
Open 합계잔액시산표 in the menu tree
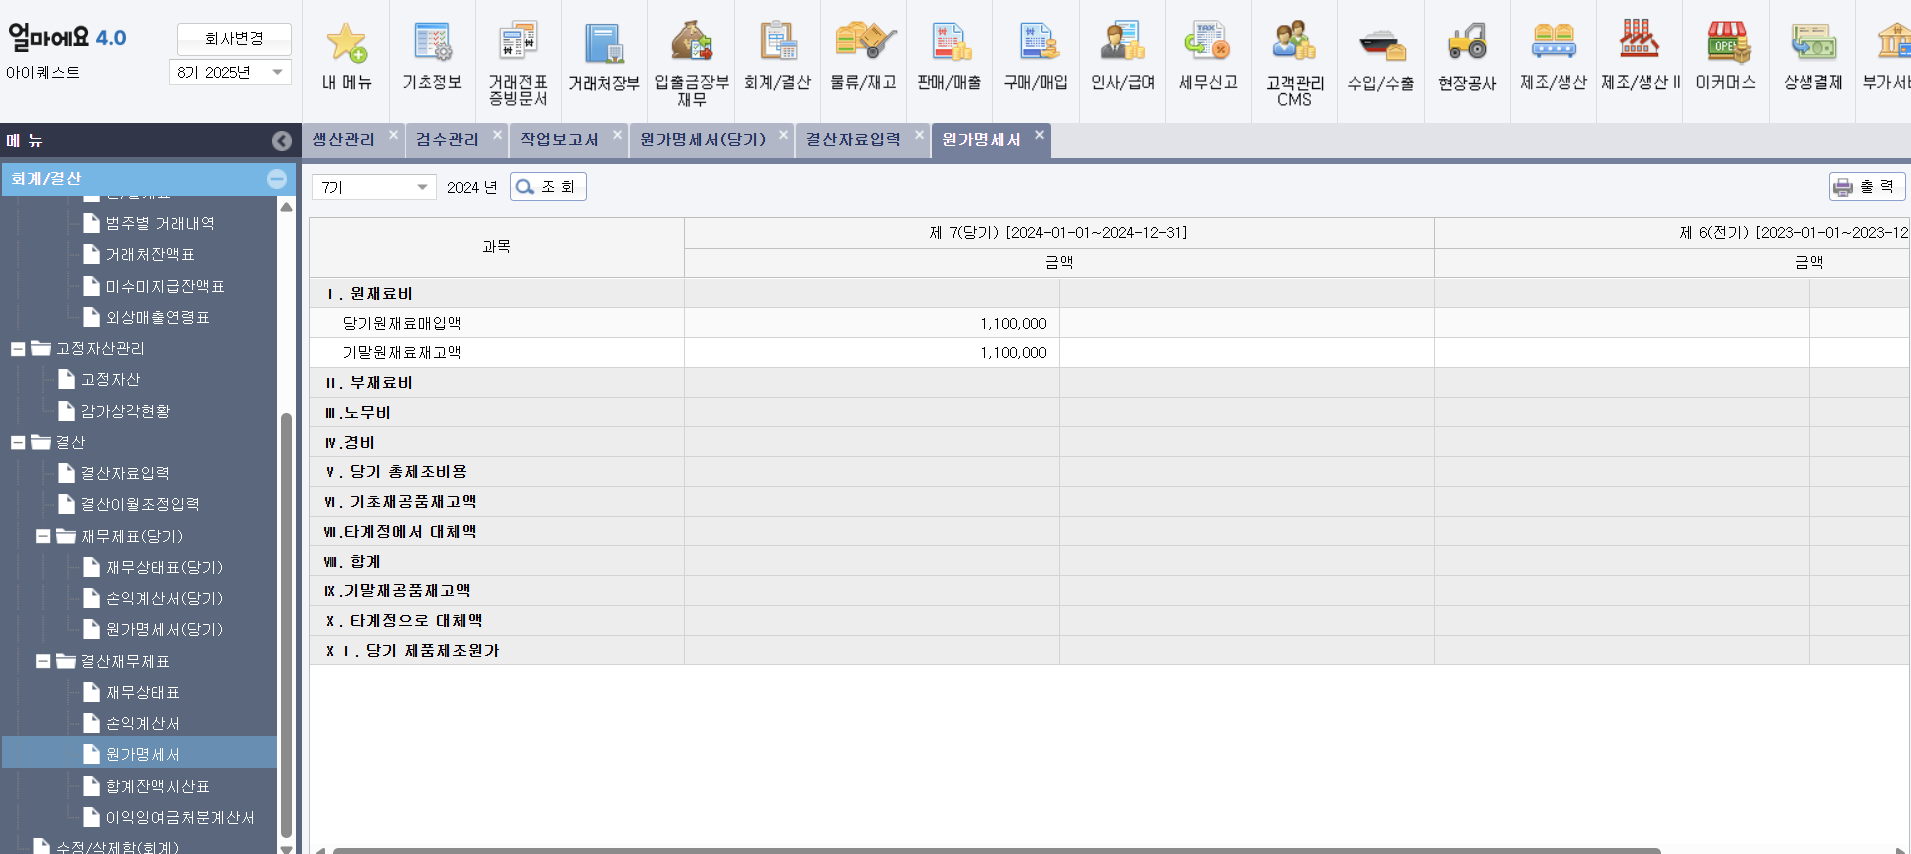click(158, 786)
